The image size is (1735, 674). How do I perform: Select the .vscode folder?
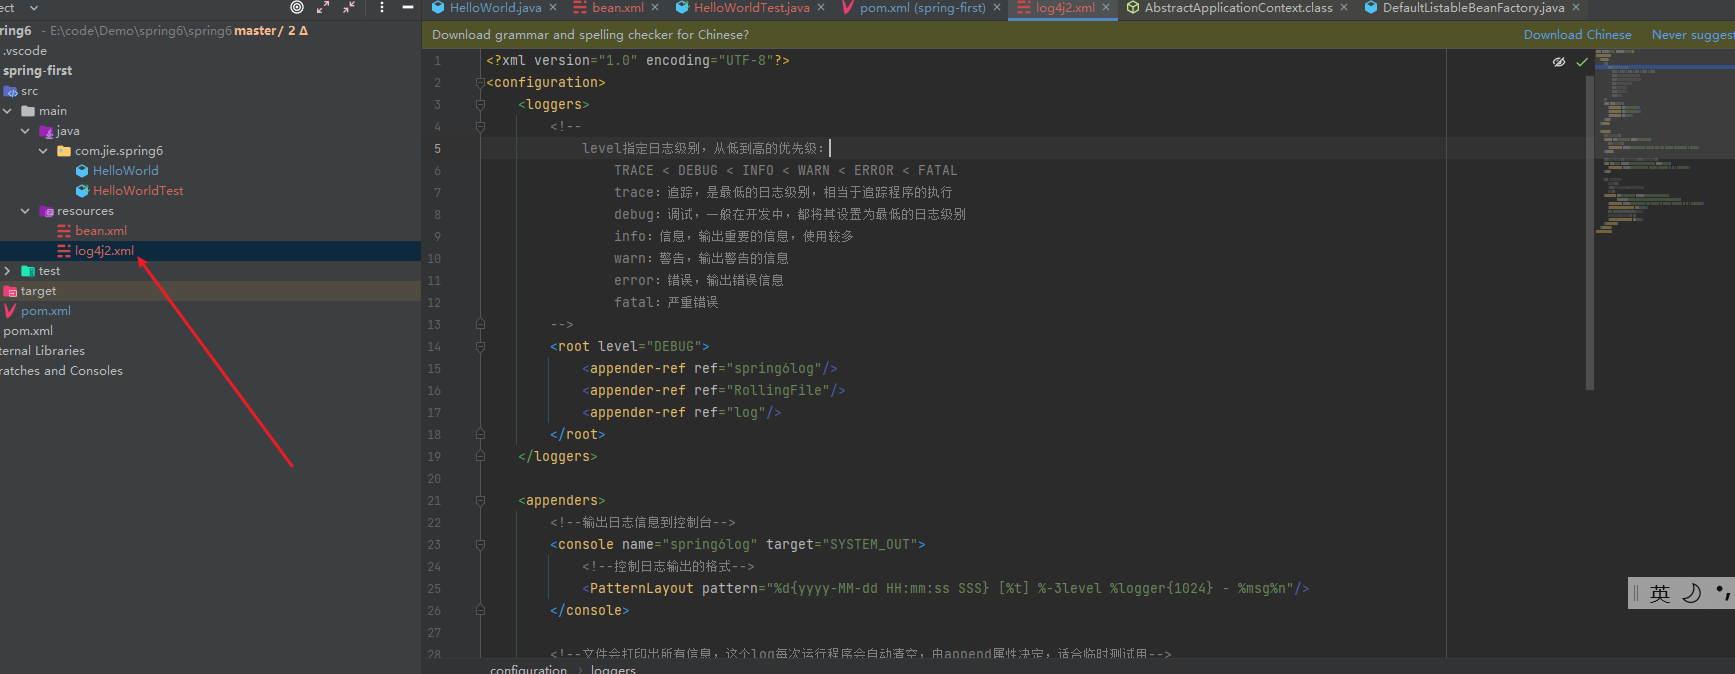click(x=24, y=51)
